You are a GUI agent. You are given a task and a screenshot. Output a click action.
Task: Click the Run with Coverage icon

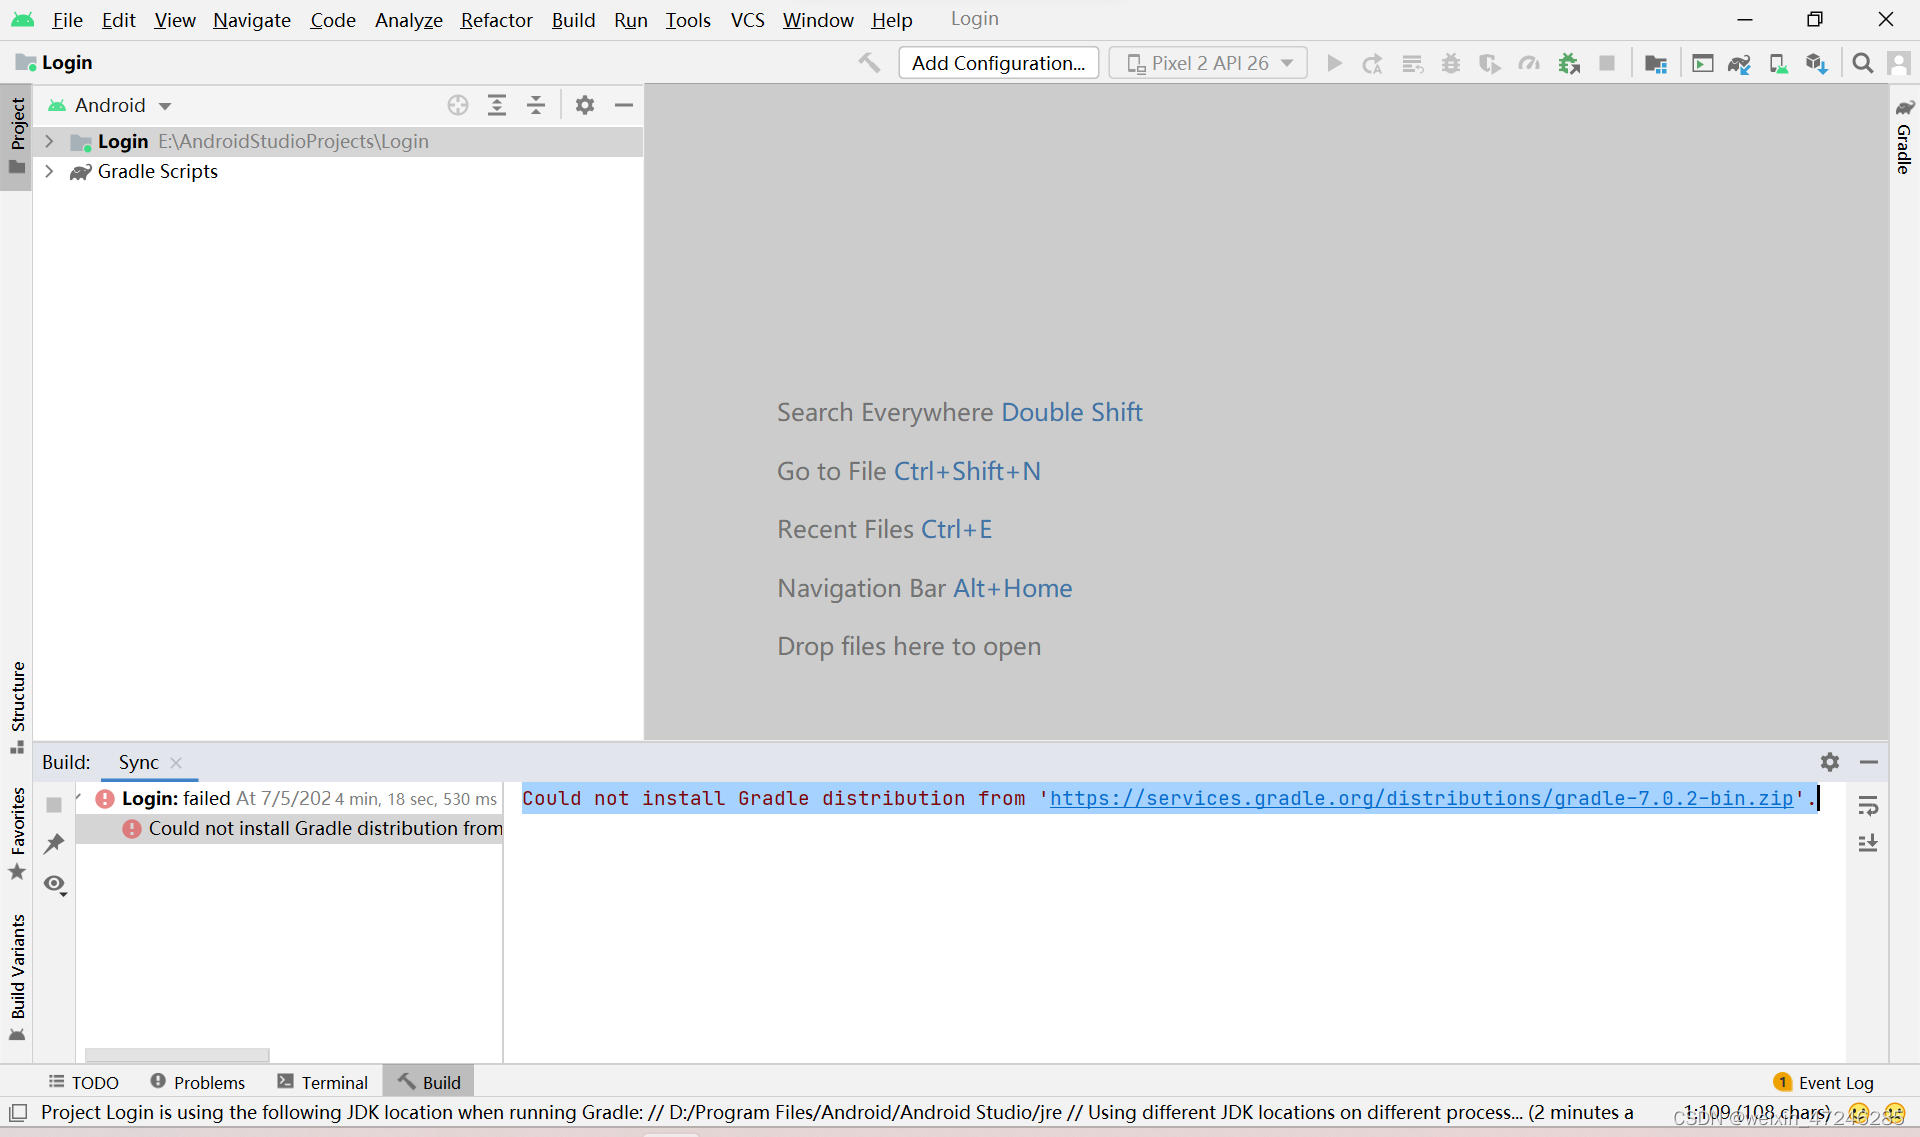coord(1490,63)
